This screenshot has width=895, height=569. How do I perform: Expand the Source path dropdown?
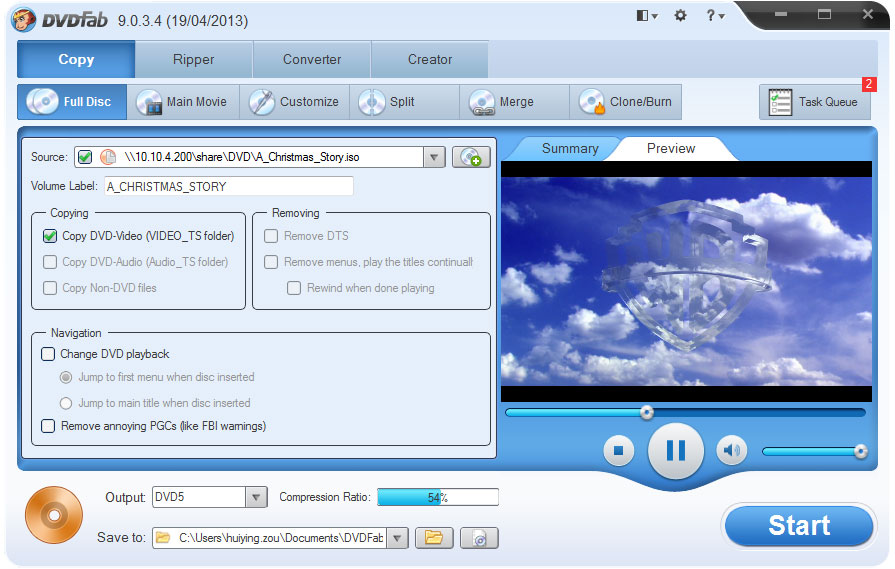[434, 157]
